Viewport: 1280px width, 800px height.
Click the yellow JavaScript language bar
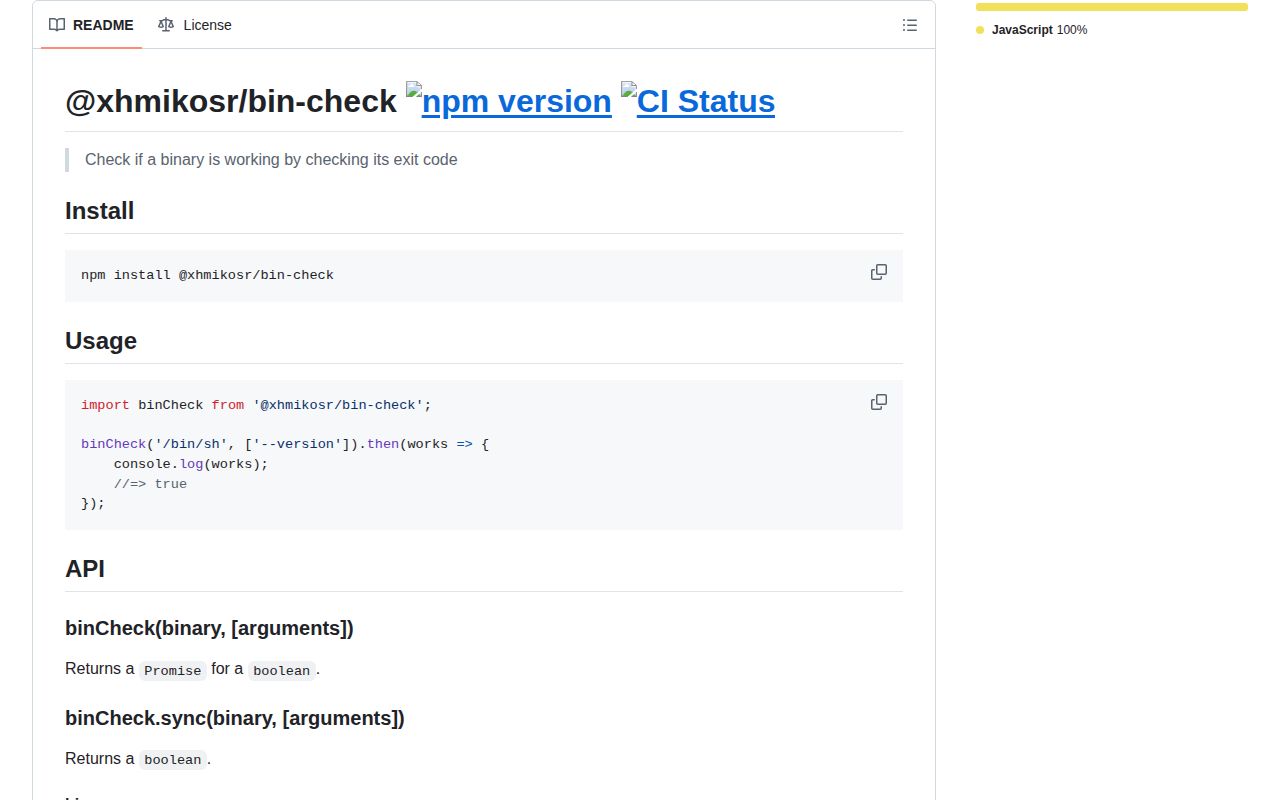click(x=1112, y=7)
